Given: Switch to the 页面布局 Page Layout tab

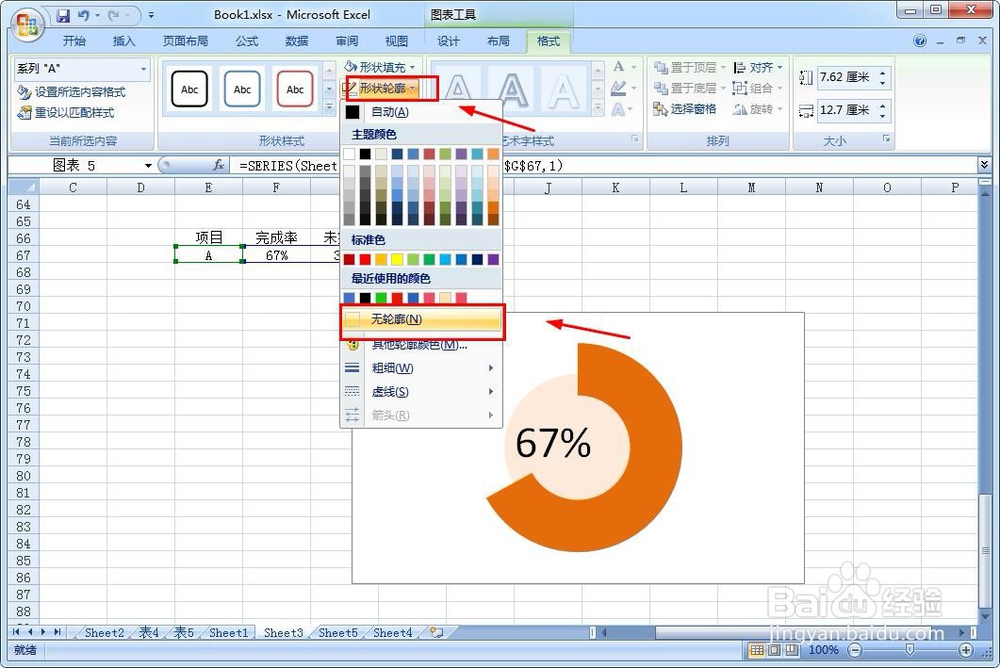Looking at the screenshot, I should click(185, 41).
